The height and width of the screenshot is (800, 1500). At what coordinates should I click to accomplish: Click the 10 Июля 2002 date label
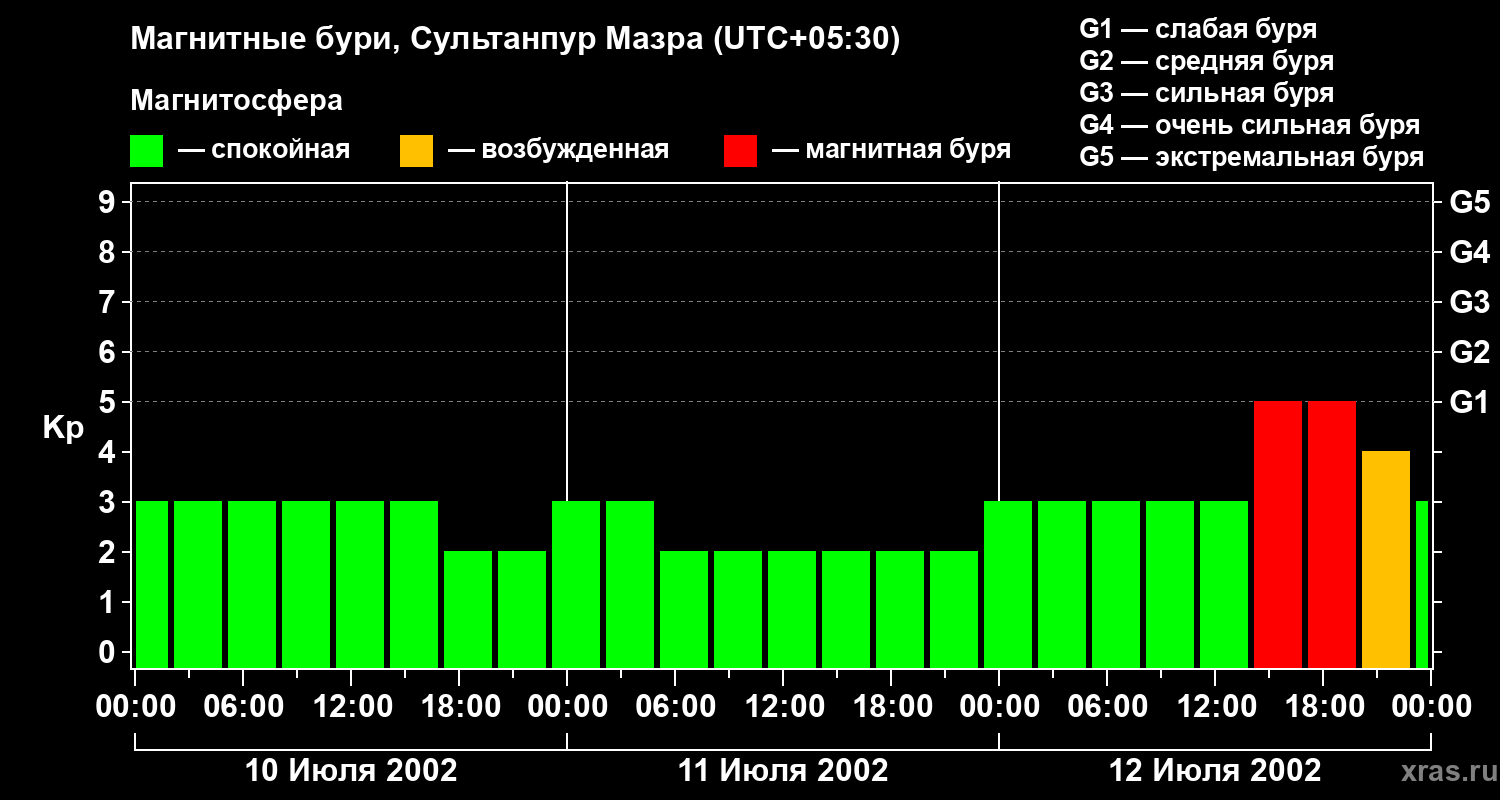coord(351,770)
